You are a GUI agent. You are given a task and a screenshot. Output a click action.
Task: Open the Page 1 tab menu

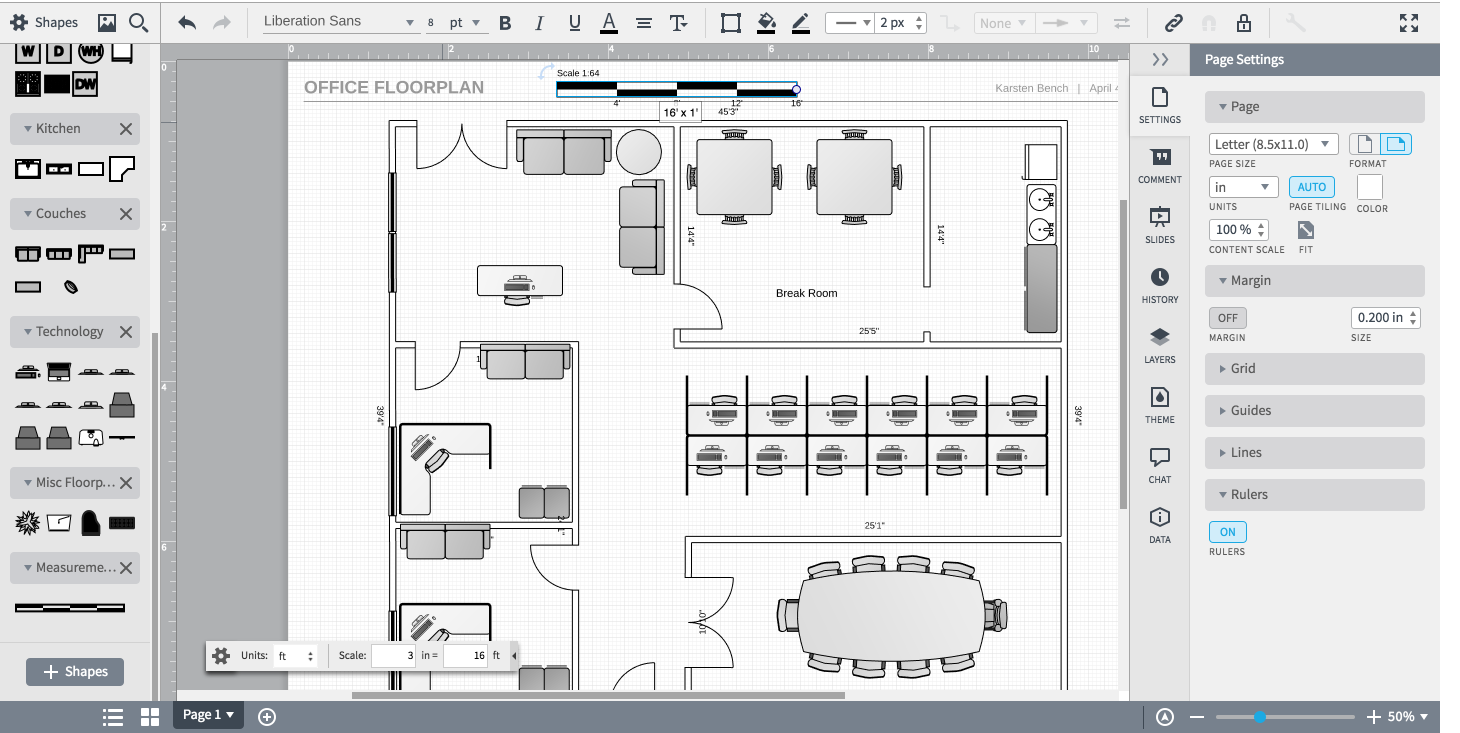tap(208, 715)
